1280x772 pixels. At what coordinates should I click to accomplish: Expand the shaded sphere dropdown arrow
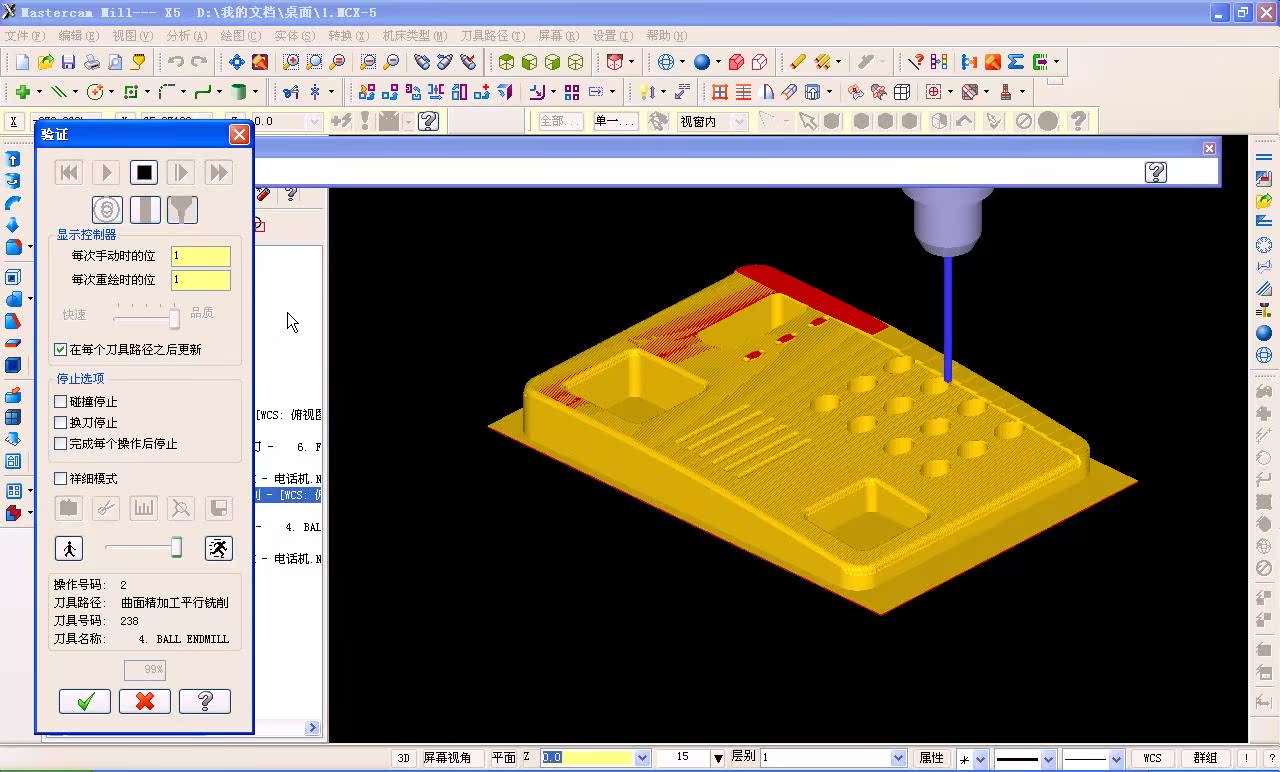tap(718, 62)
